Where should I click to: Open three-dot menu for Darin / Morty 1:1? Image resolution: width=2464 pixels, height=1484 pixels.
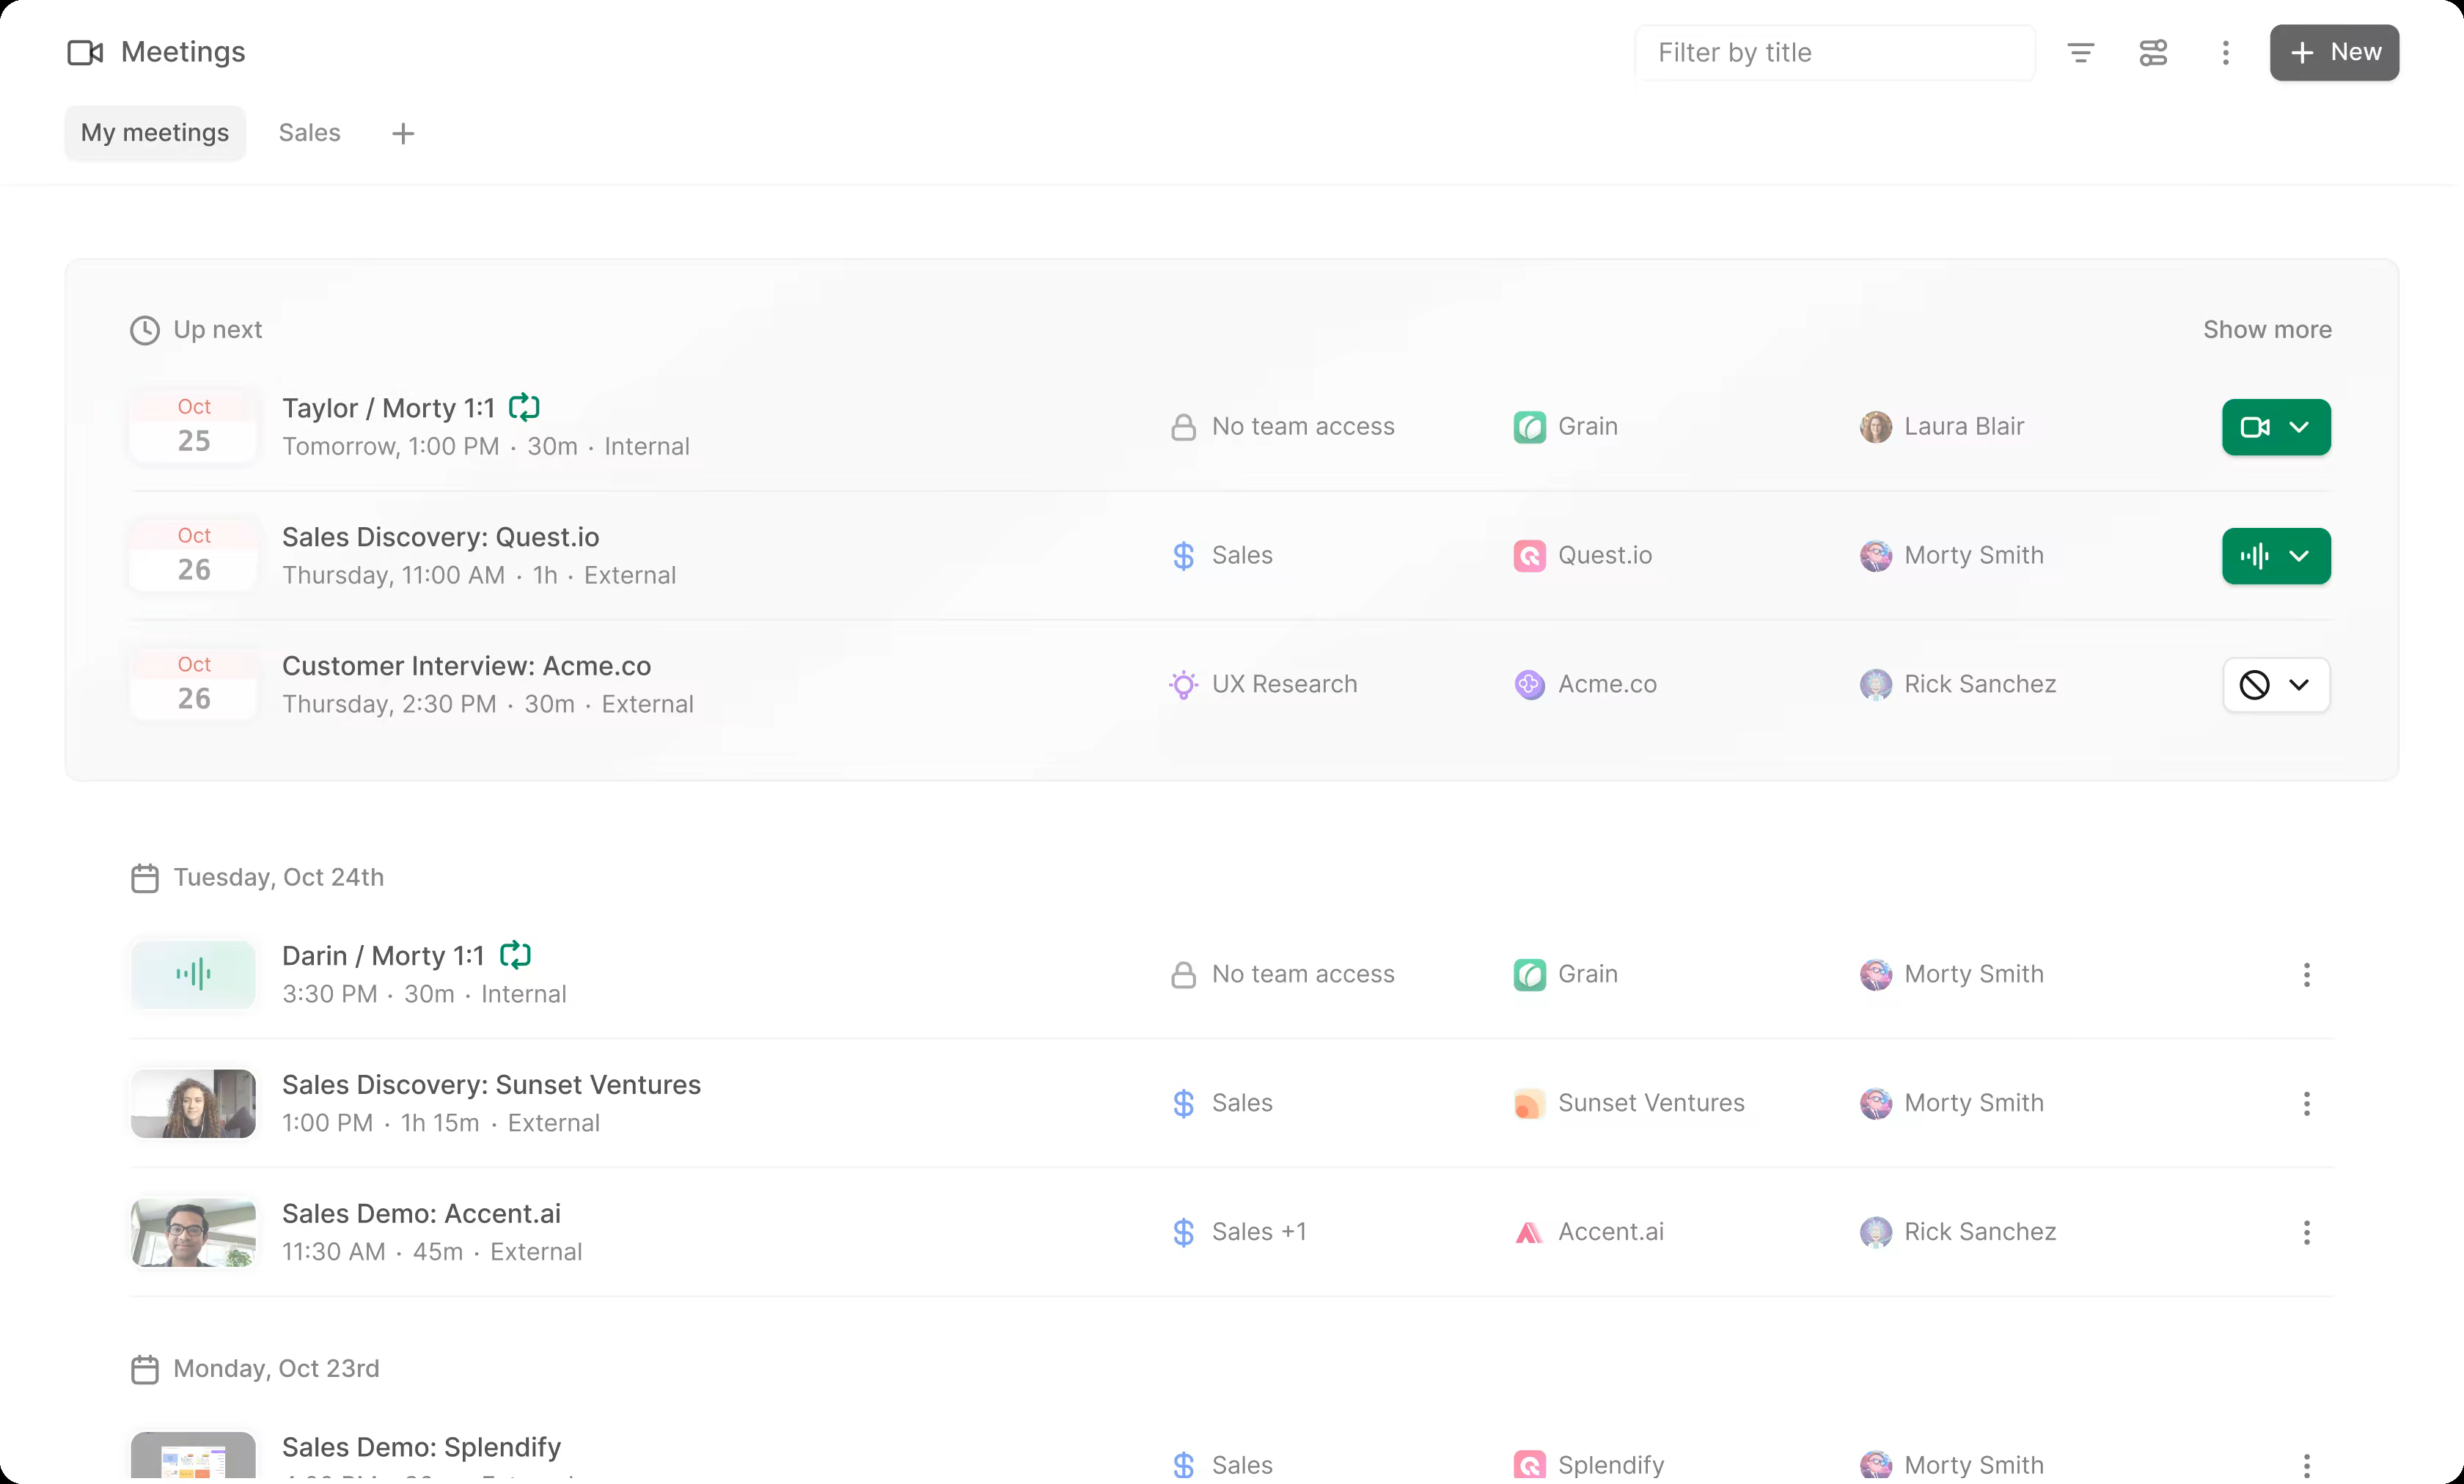tap(2306, 975)
